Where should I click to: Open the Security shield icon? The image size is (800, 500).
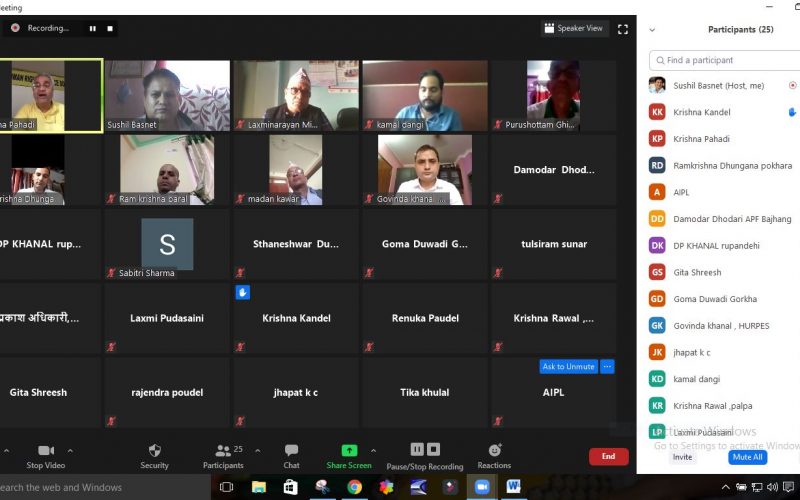coord(154,451)
